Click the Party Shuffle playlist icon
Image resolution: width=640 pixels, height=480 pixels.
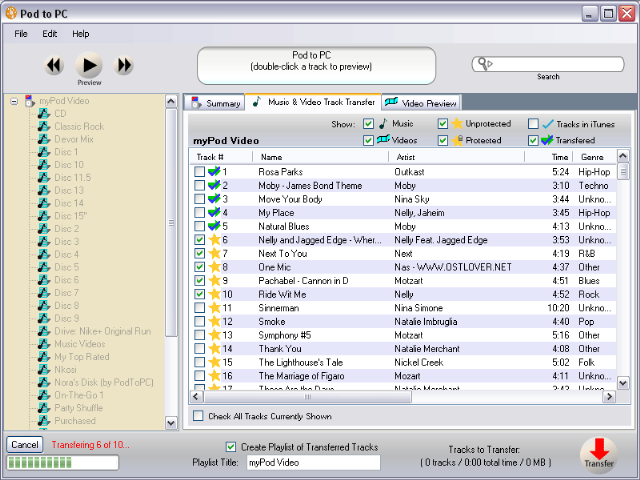(x=44, y=408)
